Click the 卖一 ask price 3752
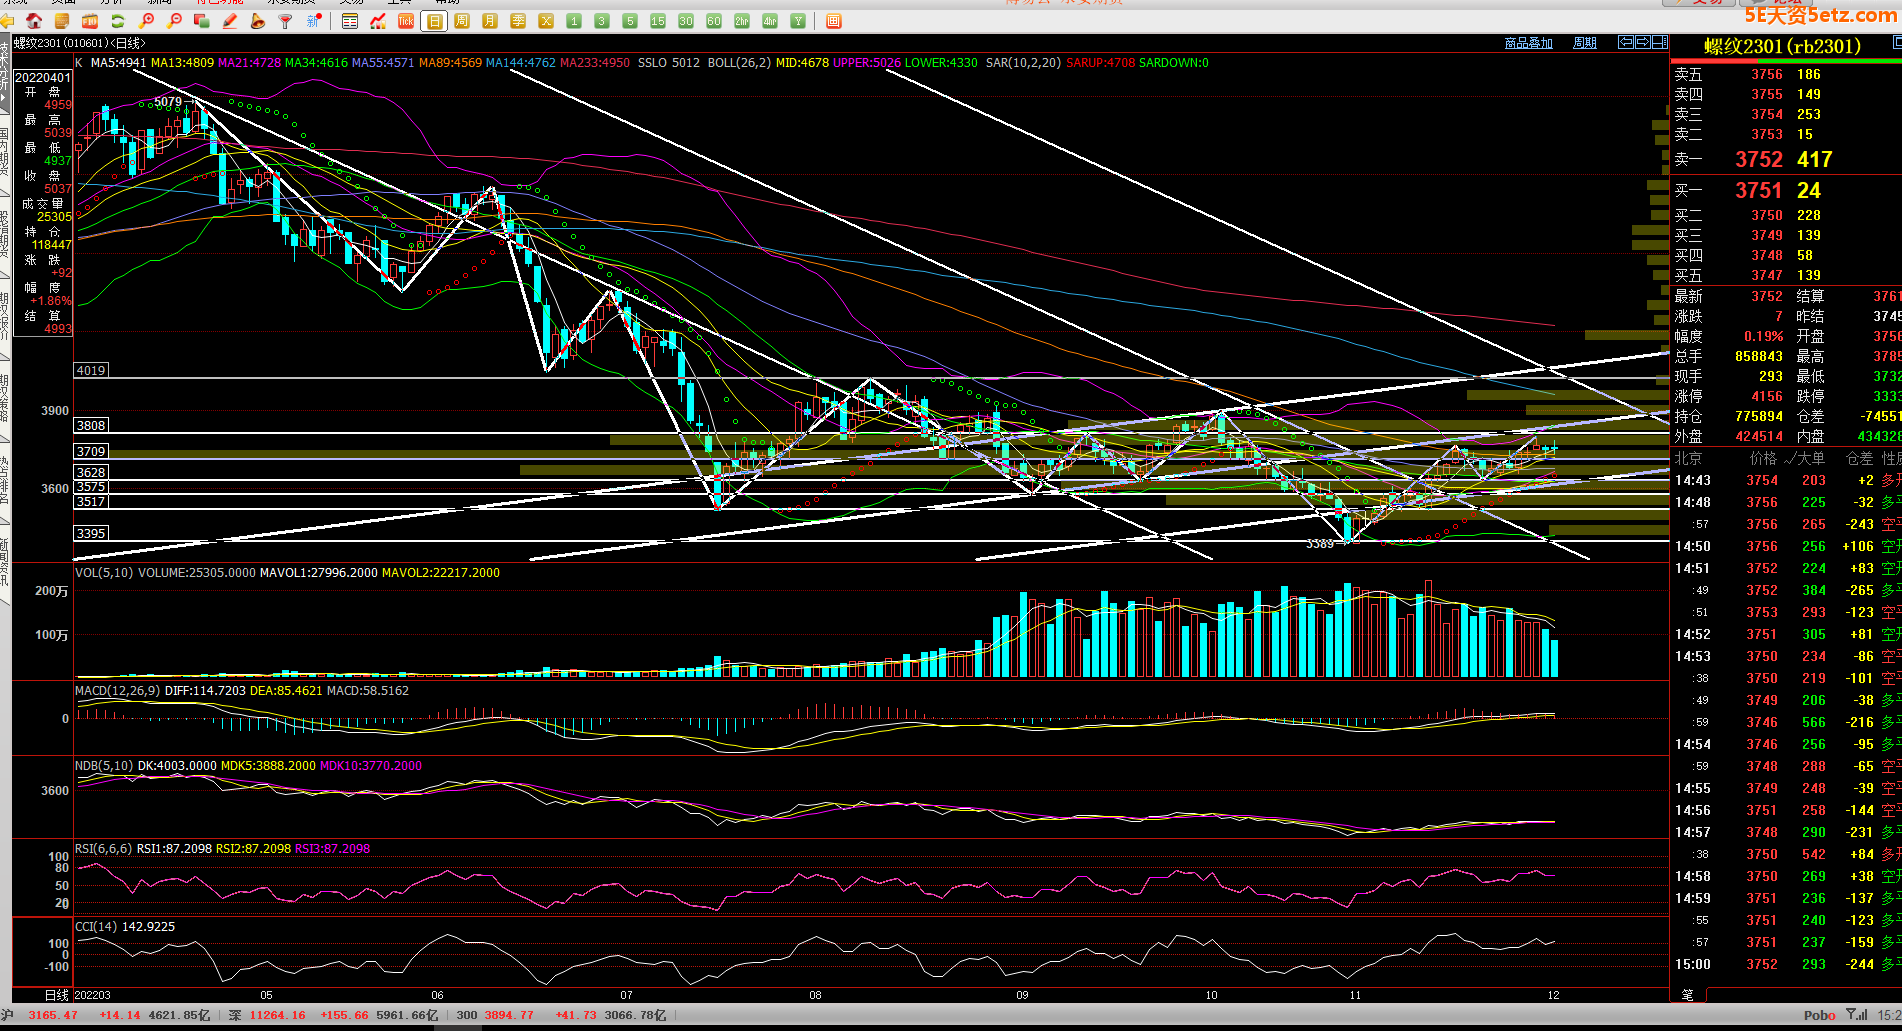The height and width of the screenshot is (1031, 1902). tap(1759, 160)
